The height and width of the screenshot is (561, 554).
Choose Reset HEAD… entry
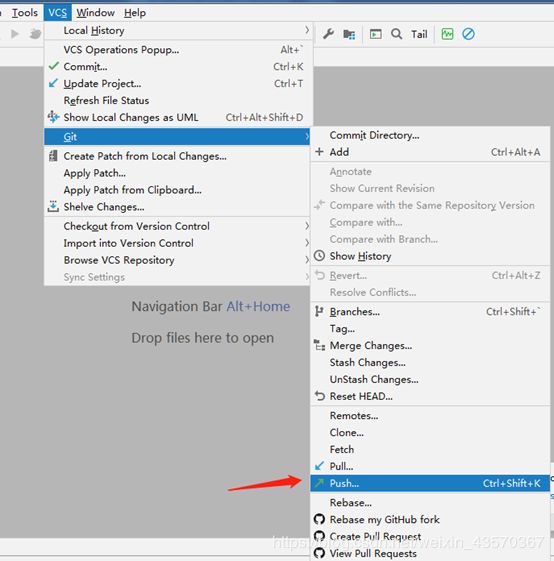point(430,396)
